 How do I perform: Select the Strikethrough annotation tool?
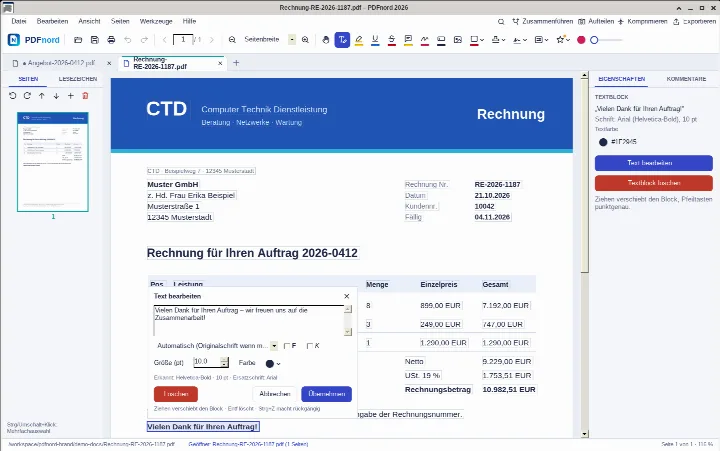392,40
